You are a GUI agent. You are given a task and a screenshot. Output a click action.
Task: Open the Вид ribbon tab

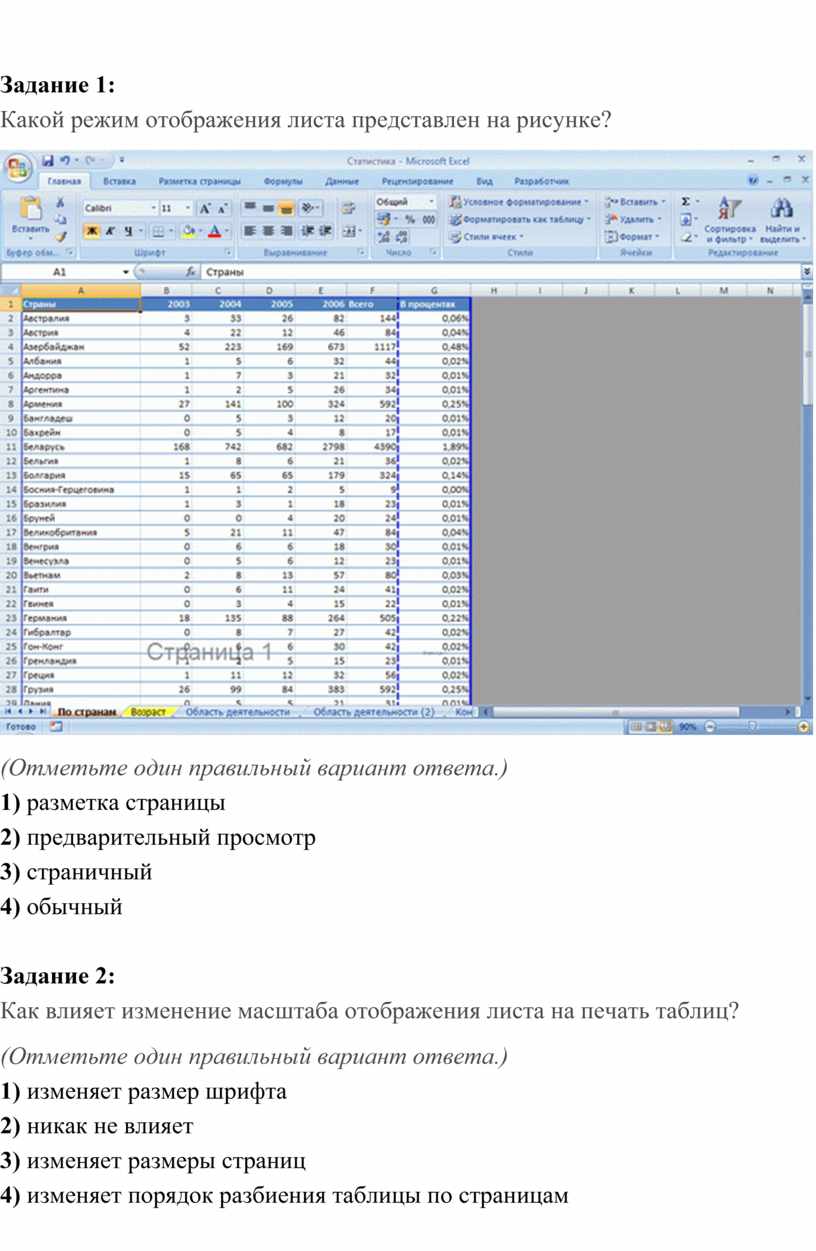484,181
